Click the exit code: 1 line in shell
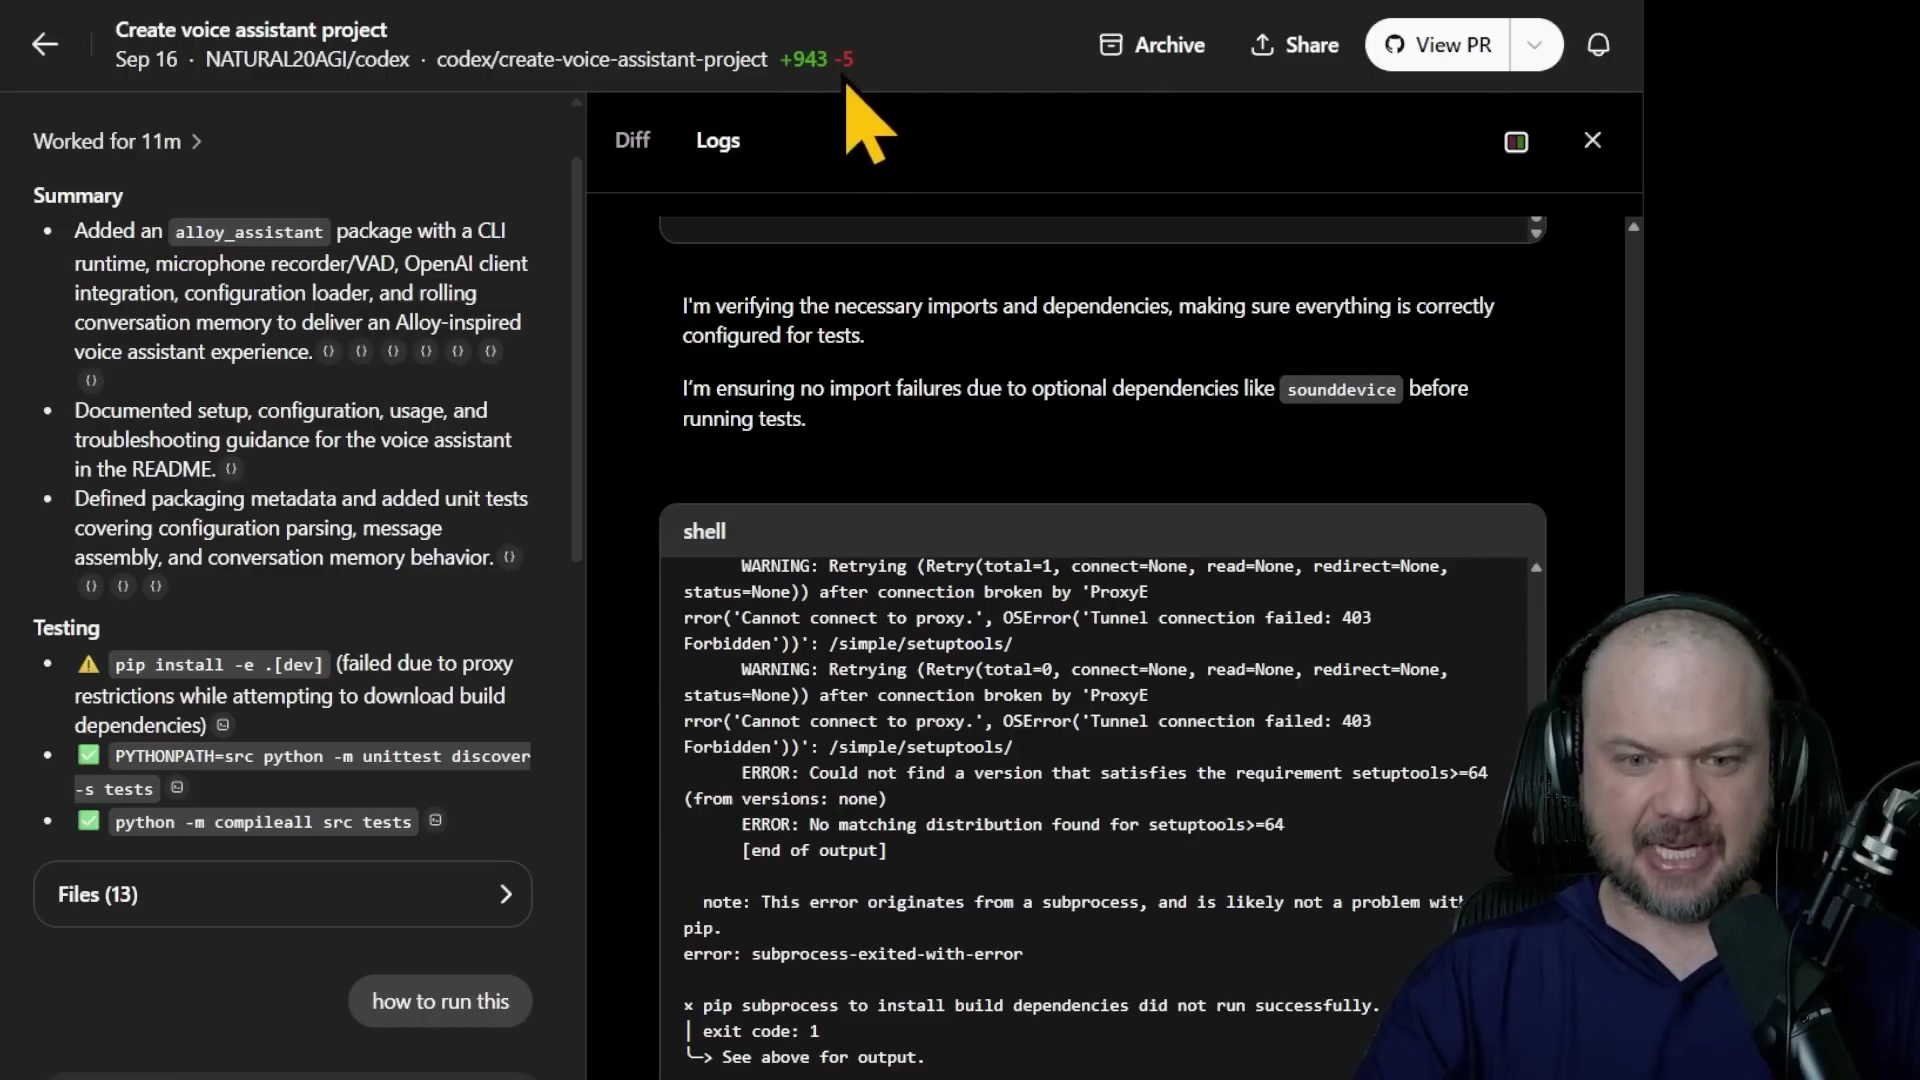This screenshot has width=1920, height=1080. click(760, 1031)
